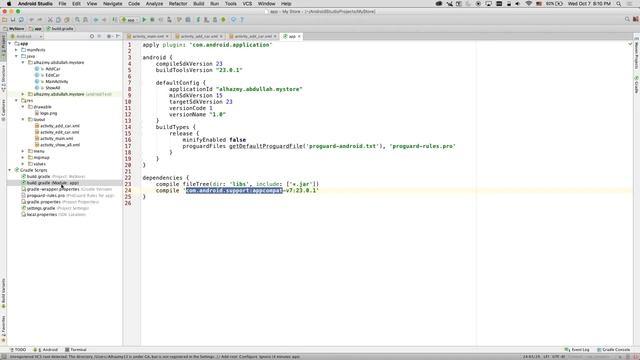The image size is (640, 360).
Task: Collapse the java folder
Action: click(16, 56)
